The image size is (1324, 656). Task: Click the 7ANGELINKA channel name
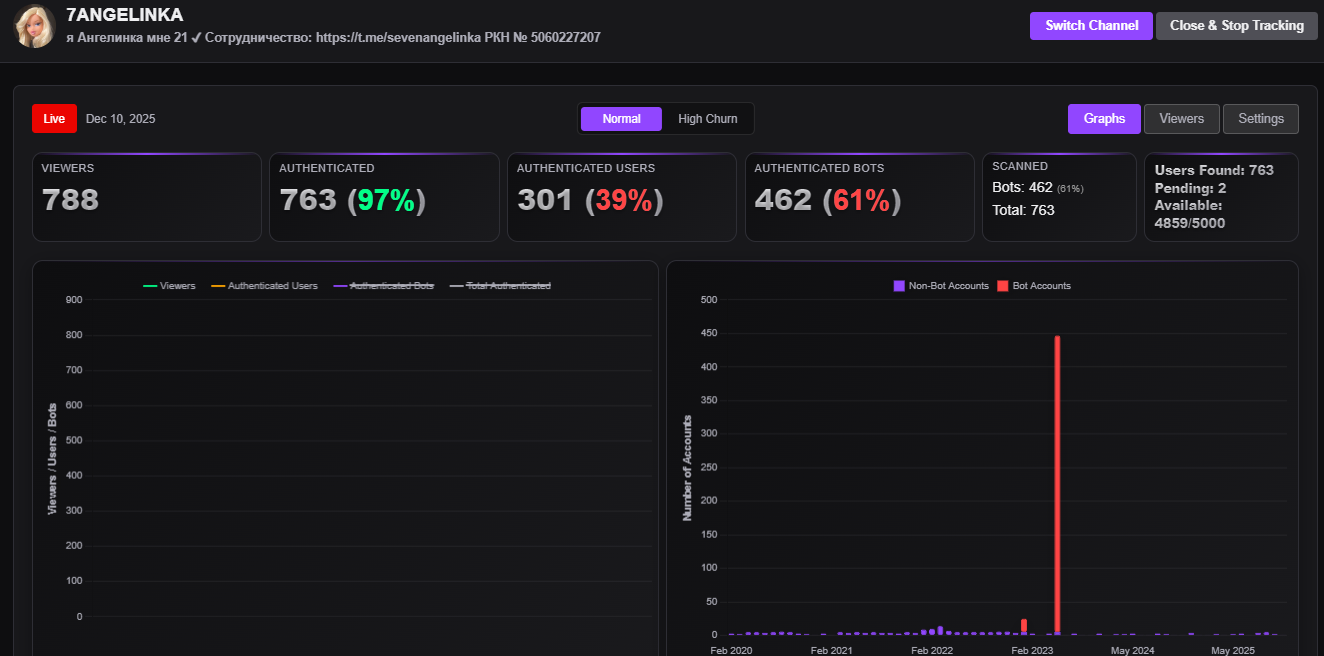pyautogui.click(x=124, y=15)
